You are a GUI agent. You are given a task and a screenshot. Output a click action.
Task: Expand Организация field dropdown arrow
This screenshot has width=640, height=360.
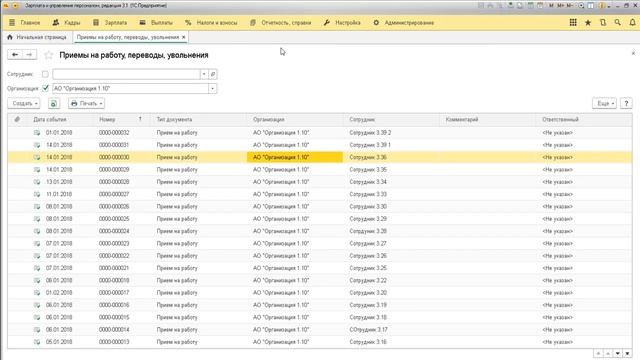pyautogui.click(x=213, y=89)
